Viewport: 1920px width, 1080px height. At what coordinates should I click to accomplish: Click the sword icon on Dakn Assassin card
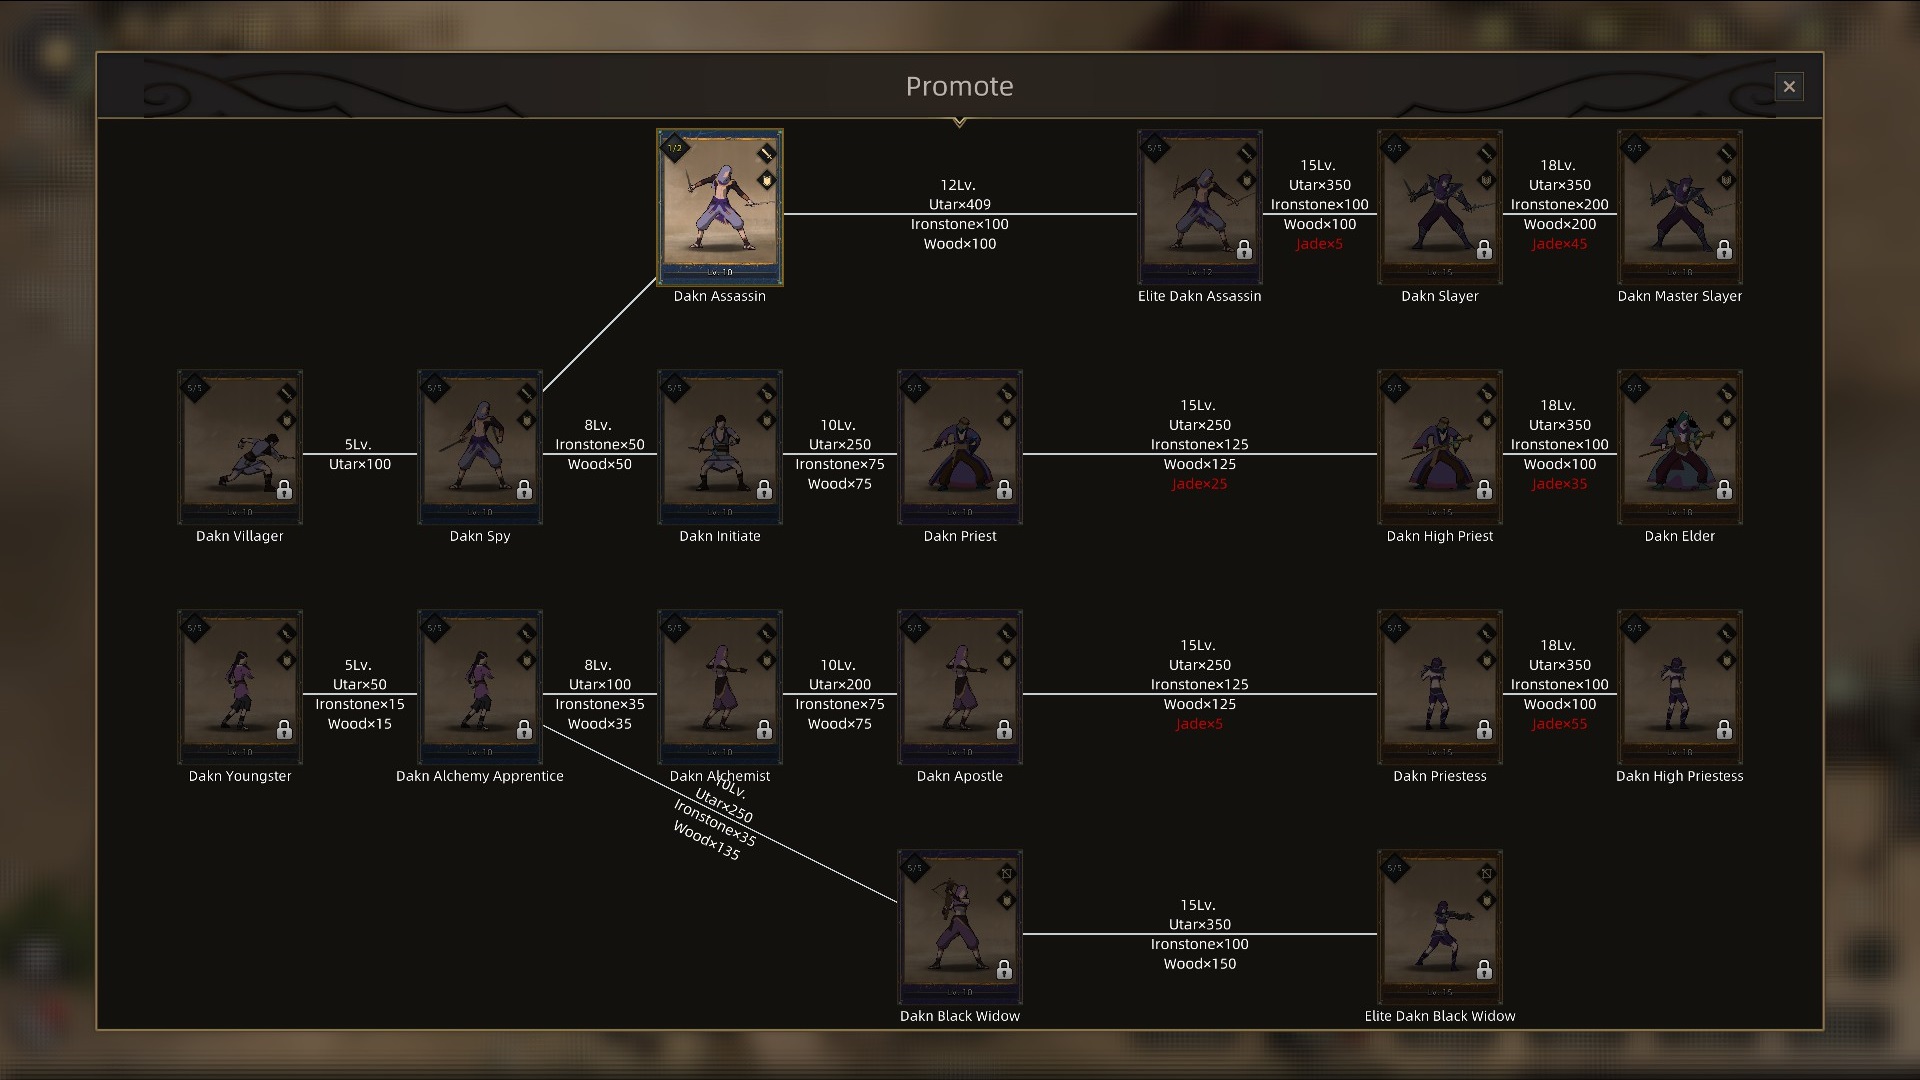(x=766, y=153)
